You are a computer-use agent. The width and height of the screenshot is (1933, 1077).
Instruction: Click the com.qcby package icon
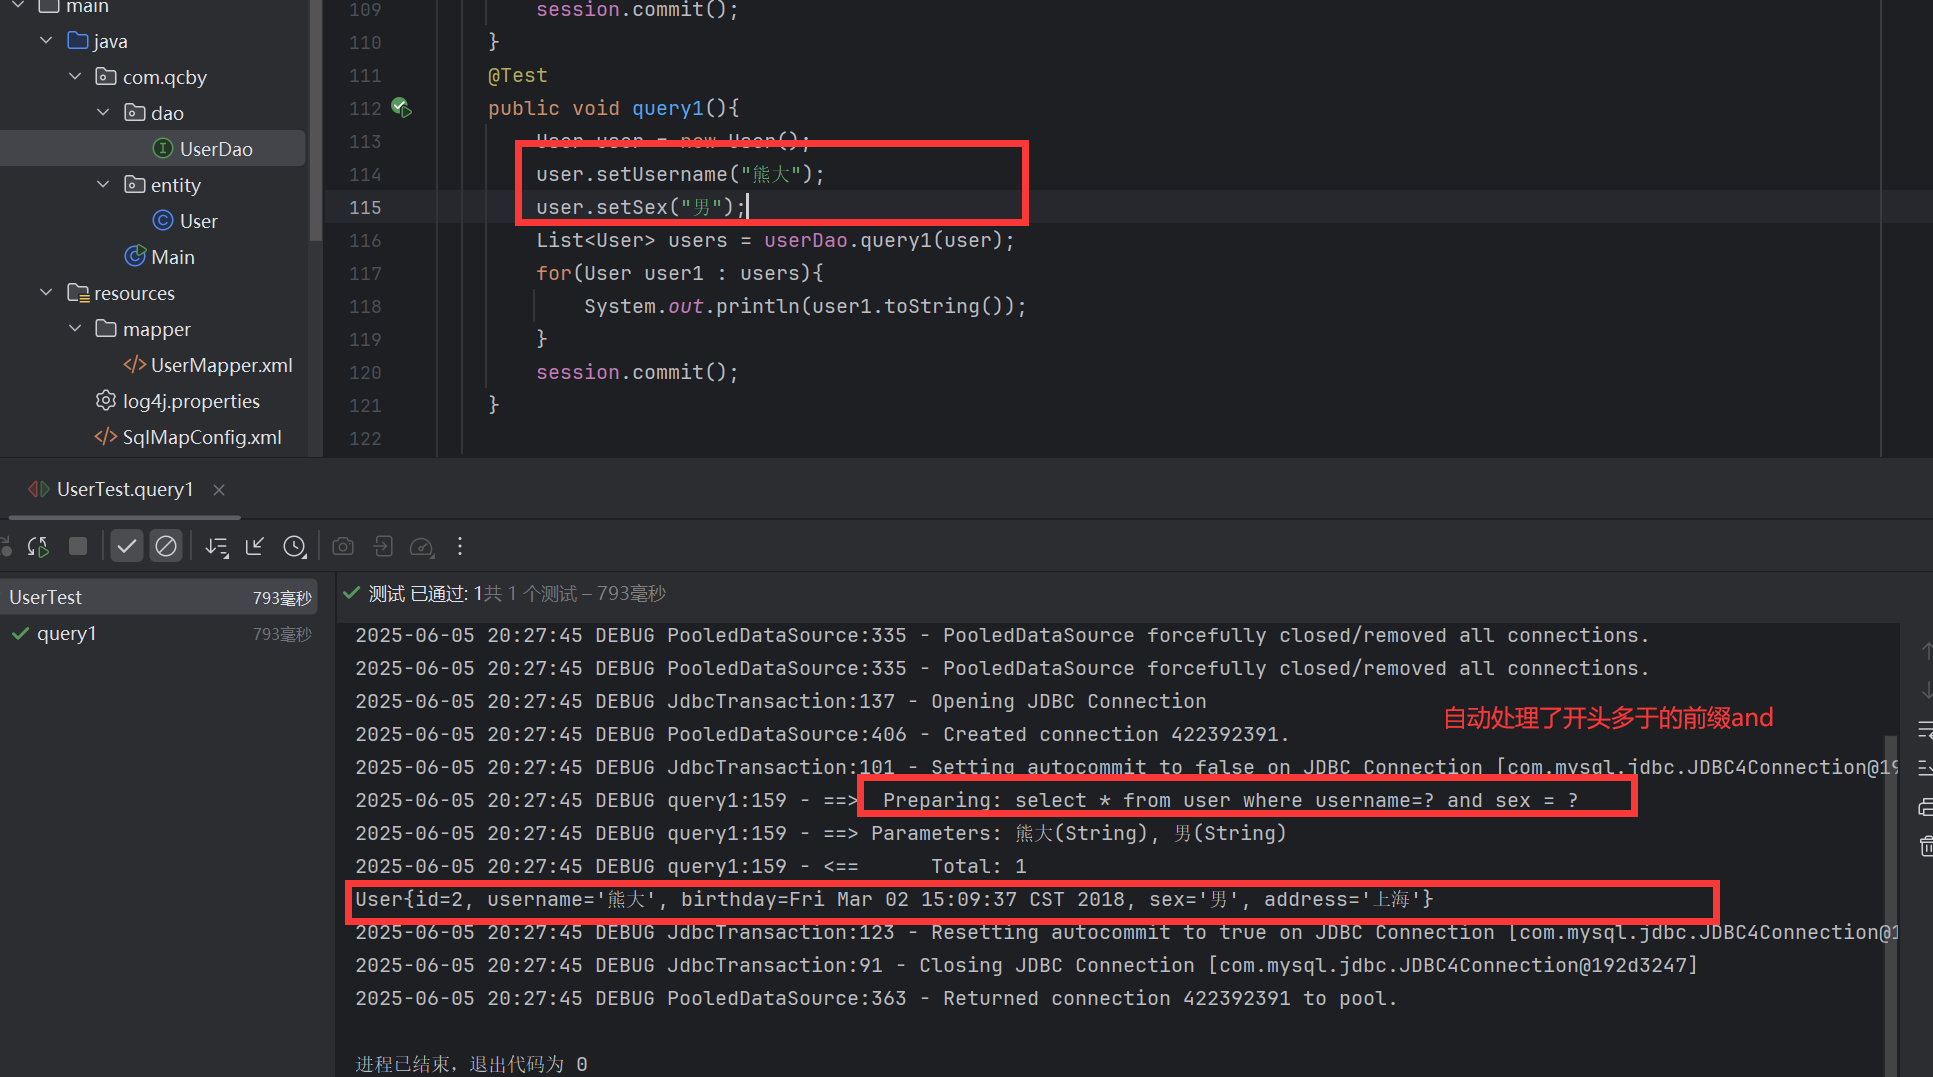tap(106, 76)
